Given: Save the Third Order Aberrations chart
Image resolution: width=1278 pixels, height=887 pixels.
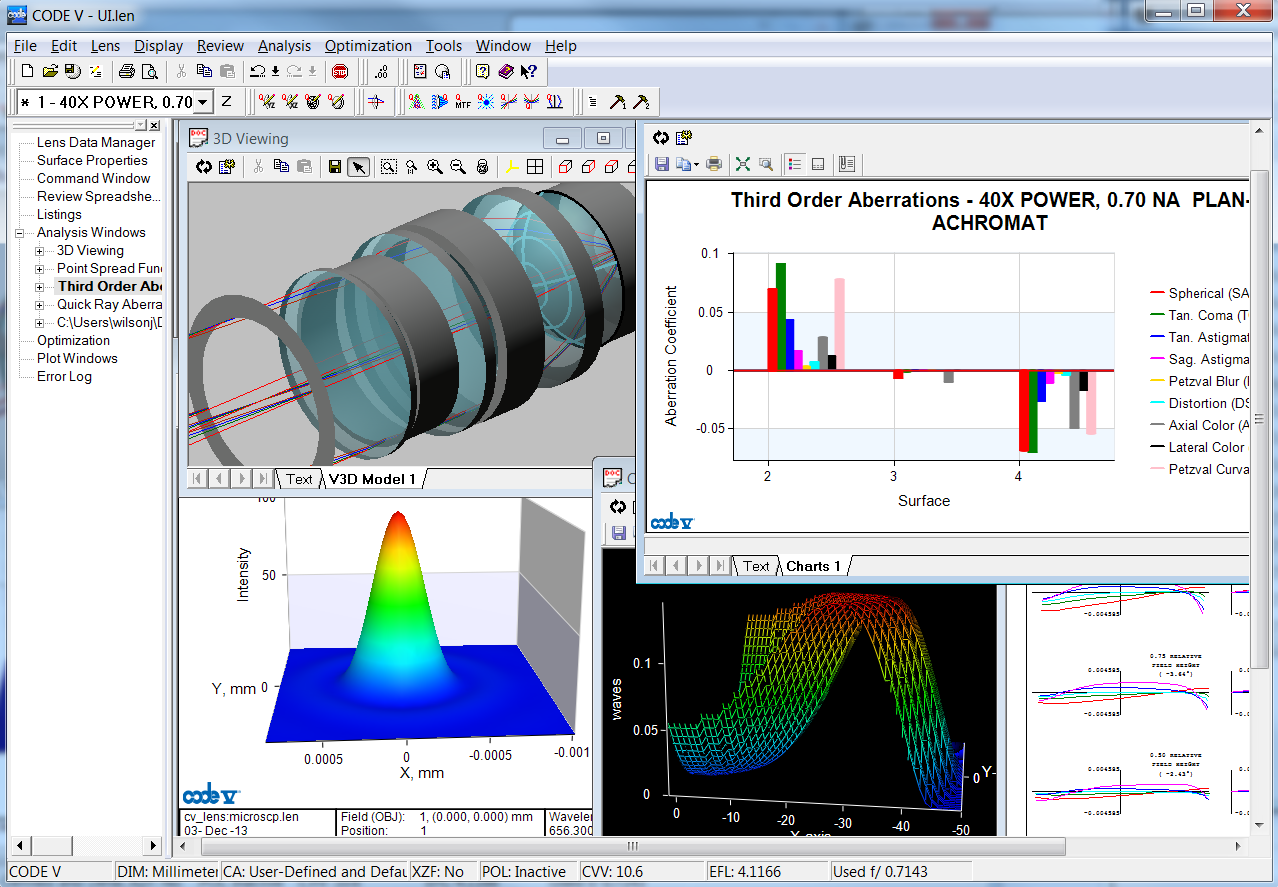Looking at the screenshot, I should (662, 164).
